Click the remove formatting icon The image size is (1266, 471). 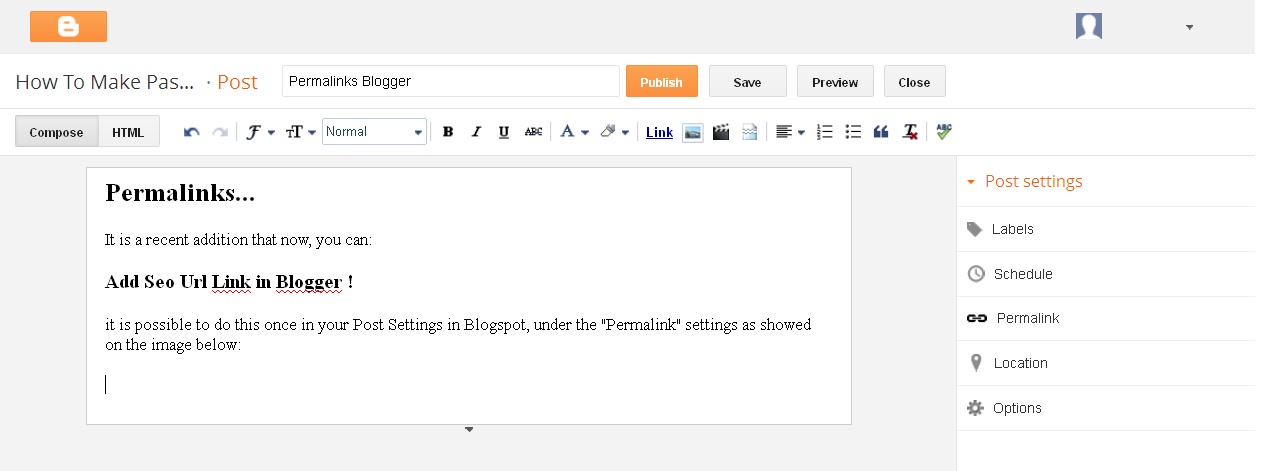pyautogui.click(x=910, y=132)
